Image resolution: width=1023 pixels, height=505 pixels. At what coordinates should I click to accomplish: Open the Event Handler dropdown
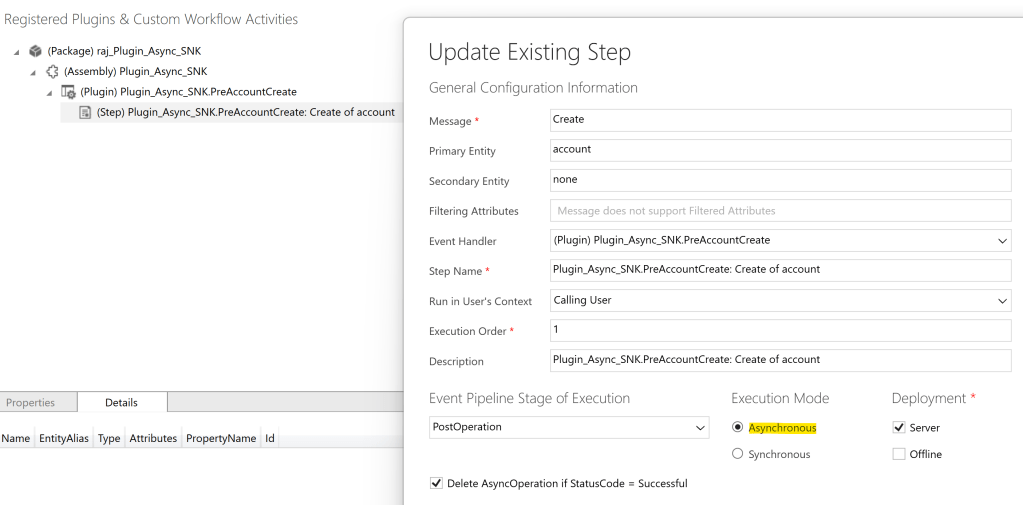[x=1002, y=241]
